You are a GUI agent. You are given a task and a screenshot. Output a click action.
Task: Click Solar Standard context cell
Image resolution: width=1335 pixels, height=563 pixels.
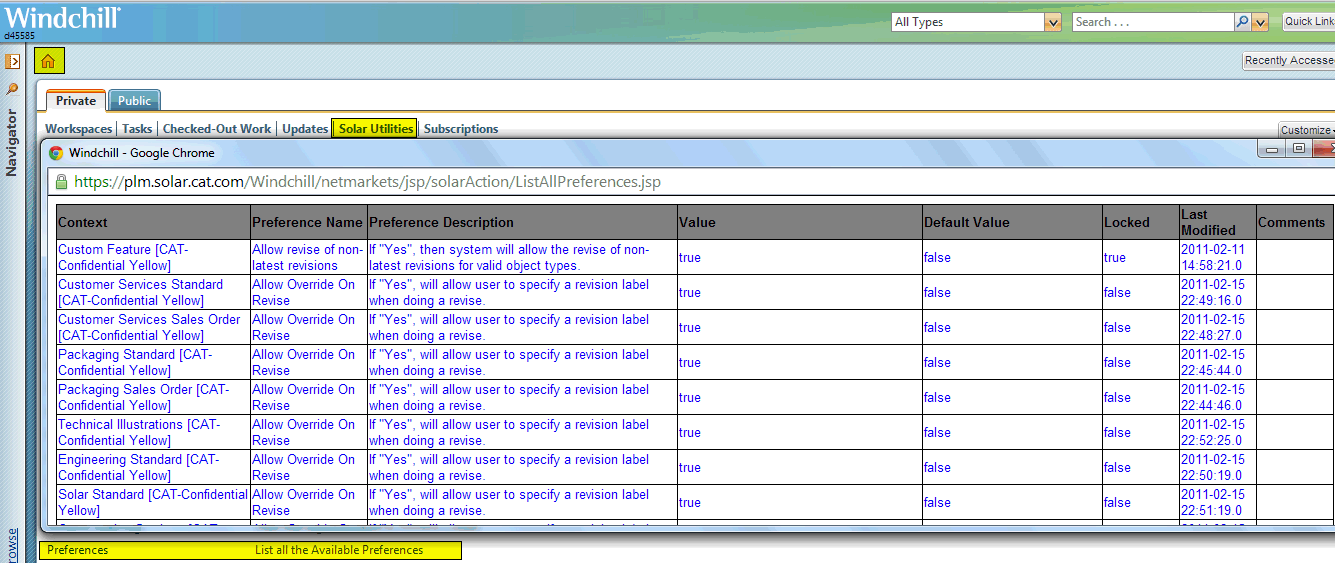152,502
